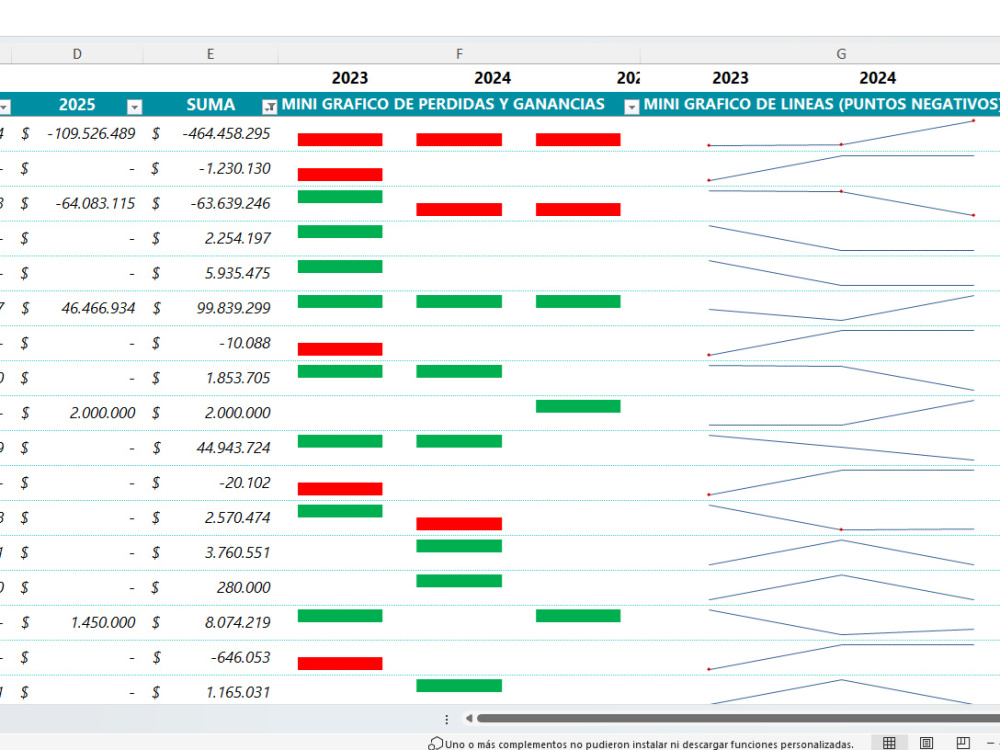
Task: Select cell with value 44.943.724
Action: point(210,448)
